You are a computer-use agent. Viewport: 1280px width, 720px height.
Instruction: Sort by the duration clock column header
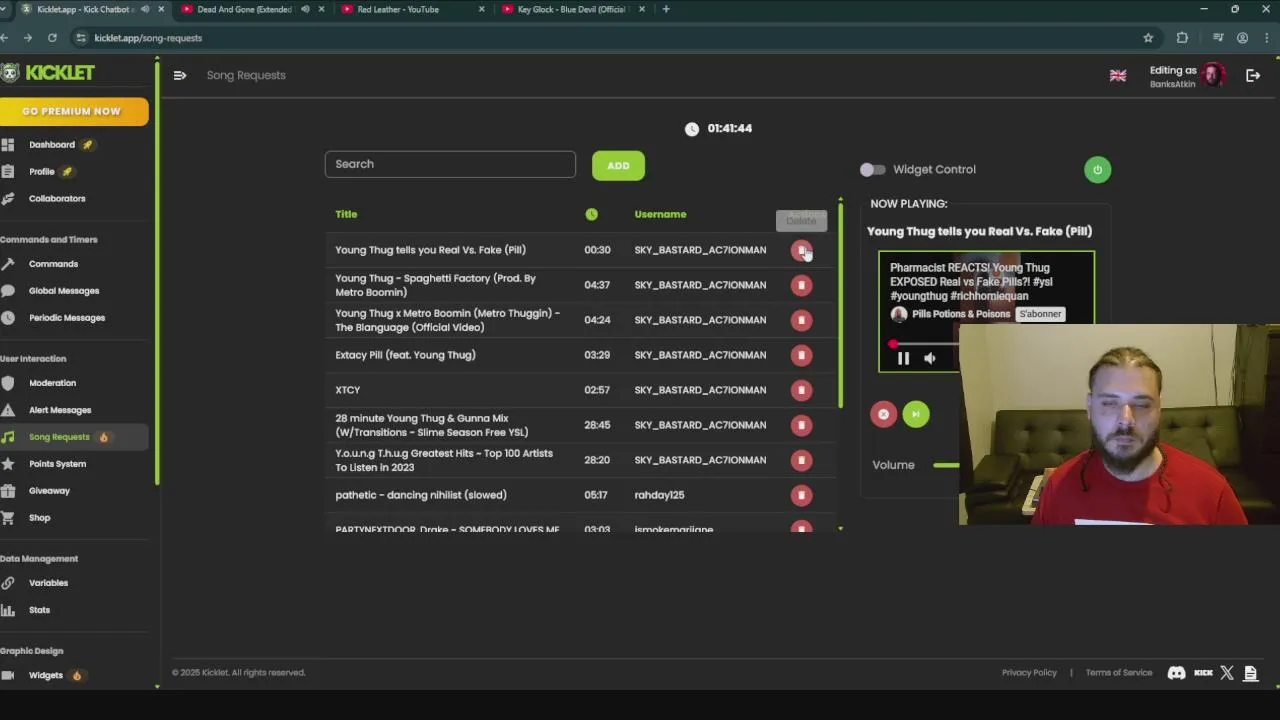point(592,214)
